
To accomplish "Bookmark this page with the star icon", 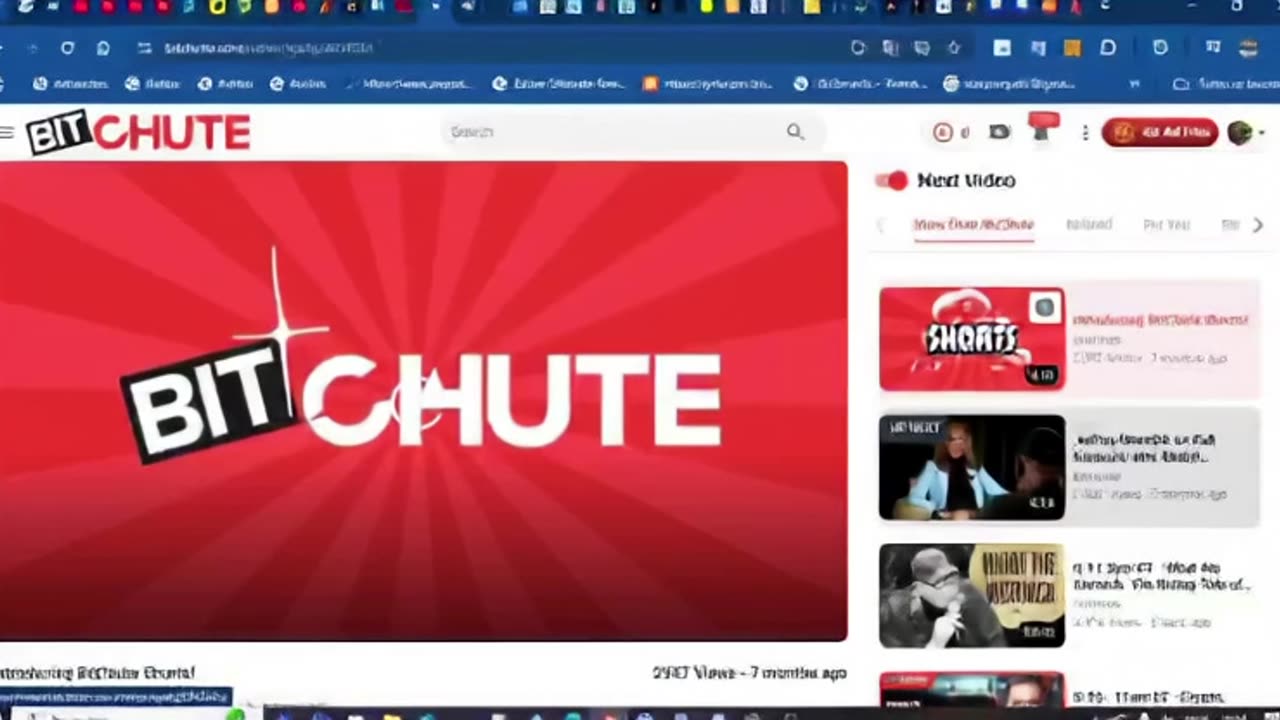I will pos(954,48).
